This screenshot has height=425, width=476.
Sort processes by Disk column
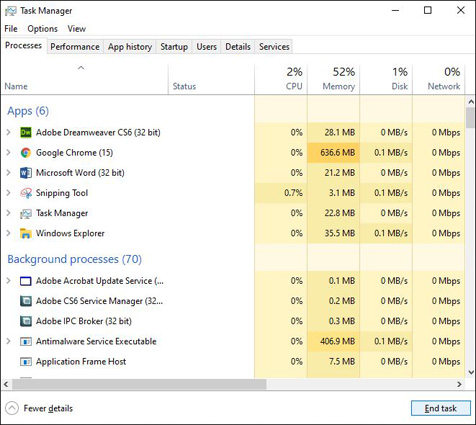pyautogui.click(x=386, y=79)
